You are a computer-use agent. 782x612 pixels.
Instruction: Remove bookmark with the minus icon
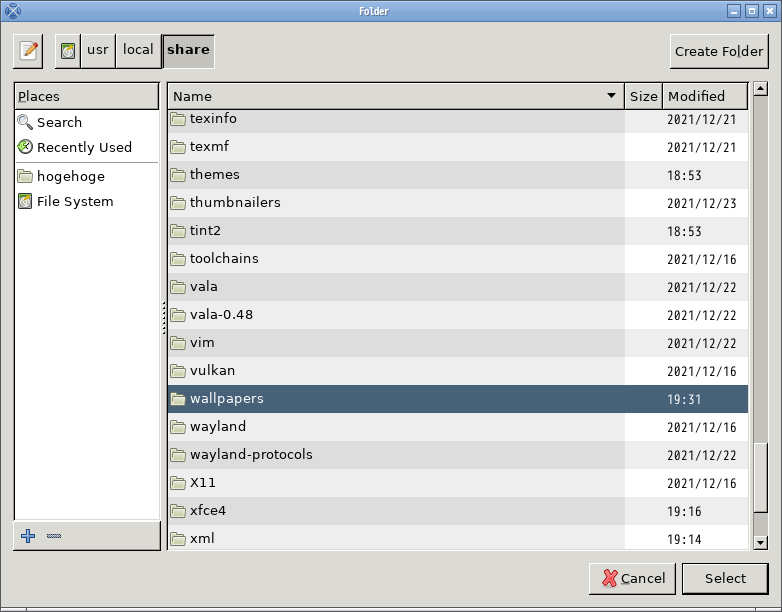coord(54,536)
